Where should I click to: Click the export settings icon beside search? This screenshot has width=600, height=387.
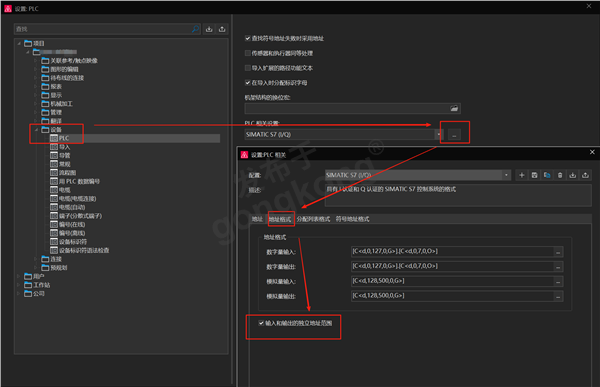(x=222, y=29)
